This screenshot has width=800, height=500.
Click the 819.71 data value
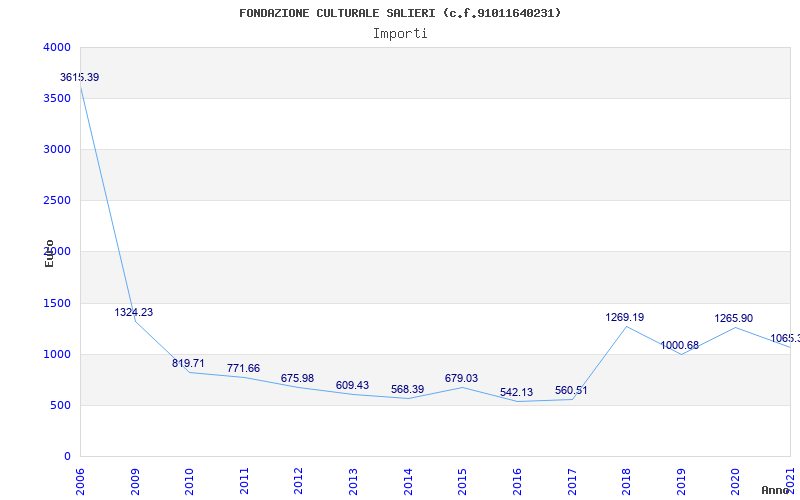pos(188,363)
